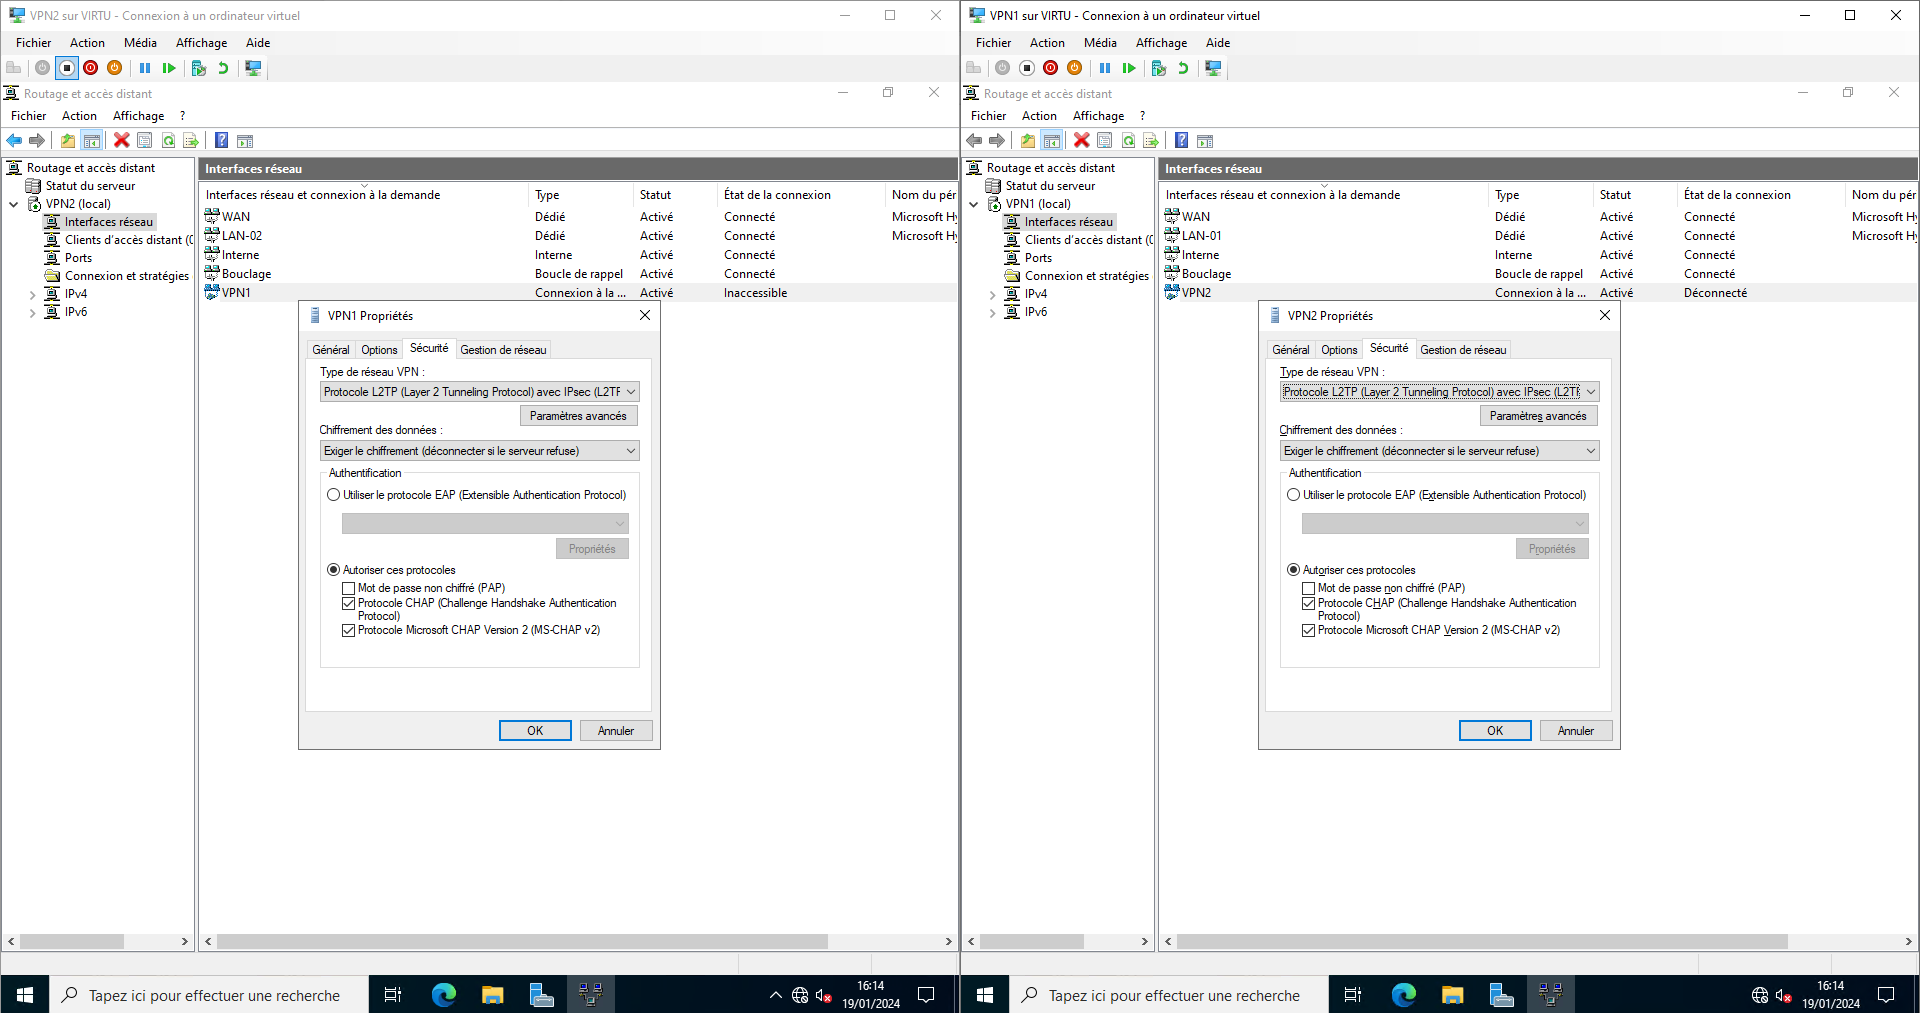Switch to Gestion de réseau tab in VPN1 Propriétés
The height and width of the screenshot is (1013, 1920).
coord(503,350)
